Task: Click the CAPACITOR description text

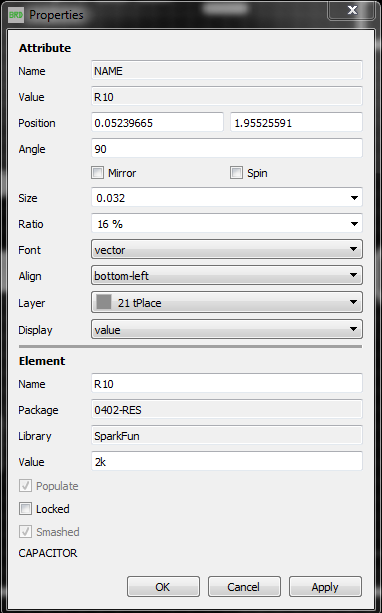Action: (x=48, y=553)
